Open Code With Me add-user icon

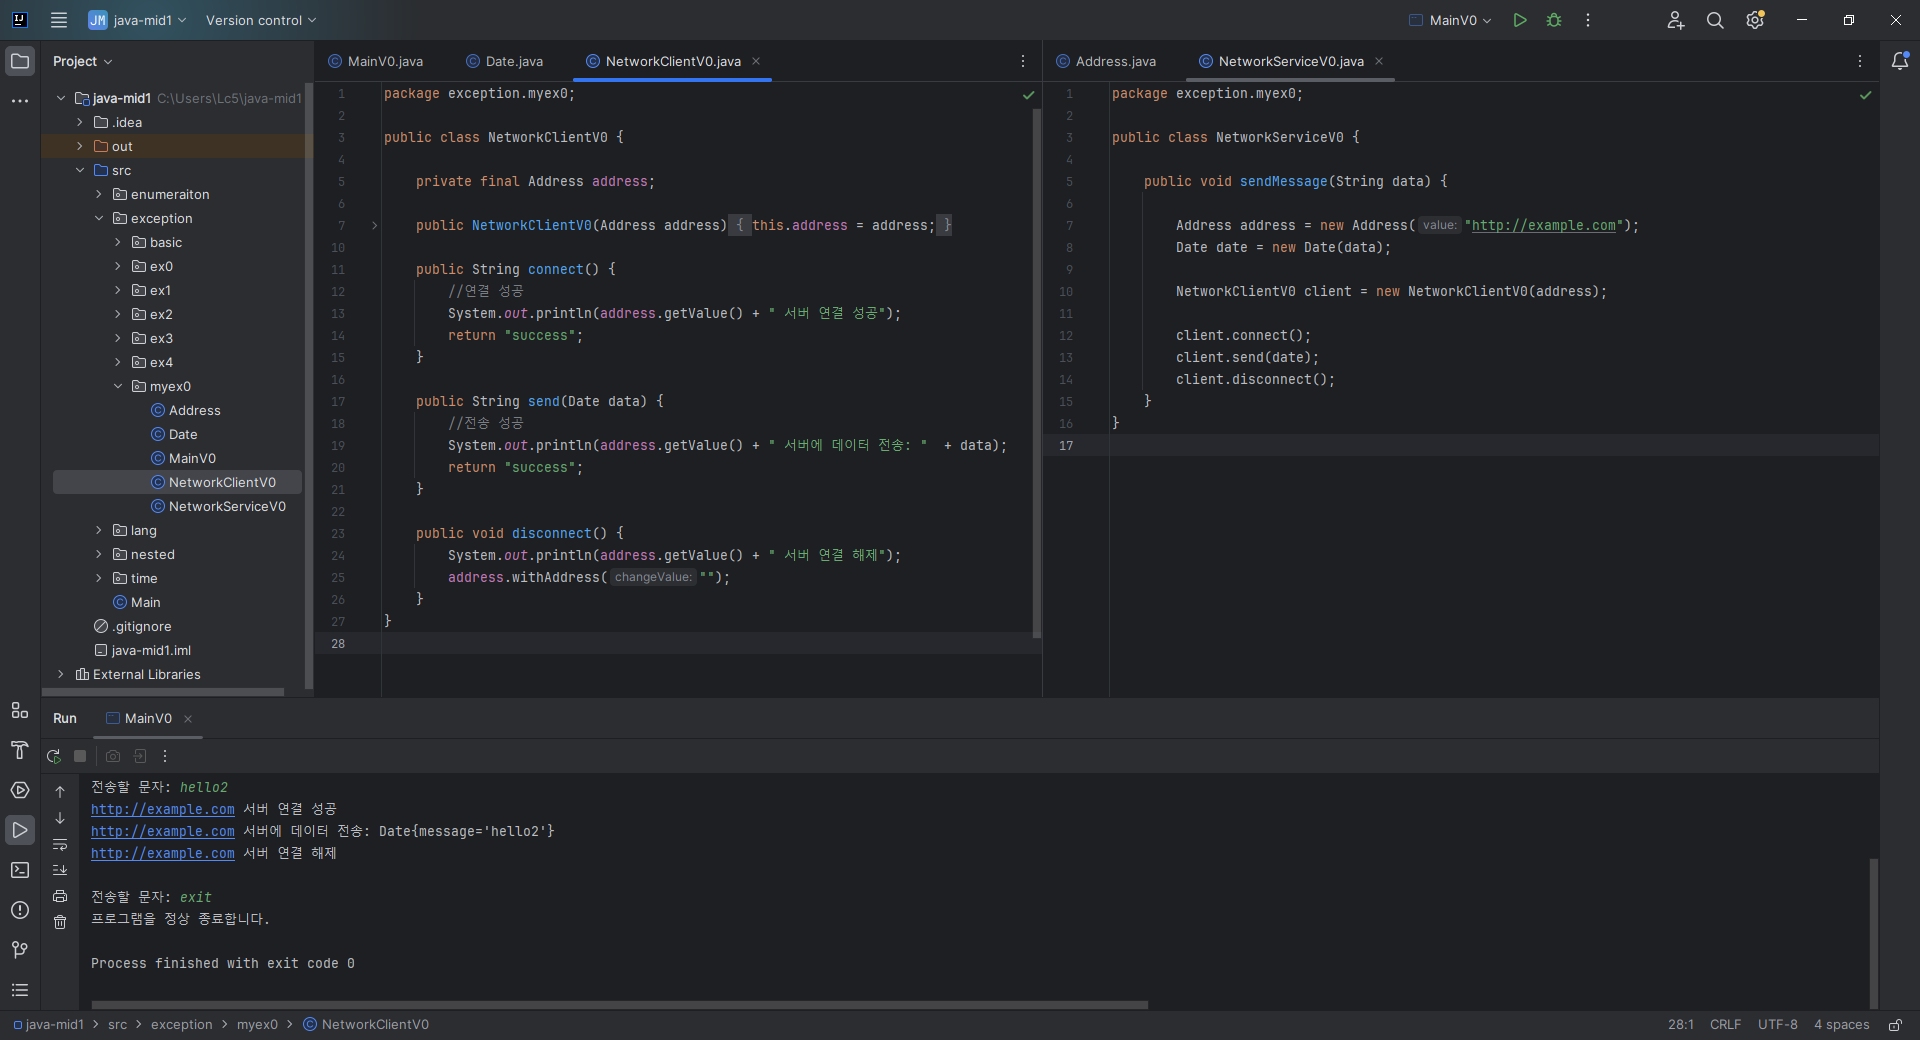pyautogui.click(x=1676, y=20)
